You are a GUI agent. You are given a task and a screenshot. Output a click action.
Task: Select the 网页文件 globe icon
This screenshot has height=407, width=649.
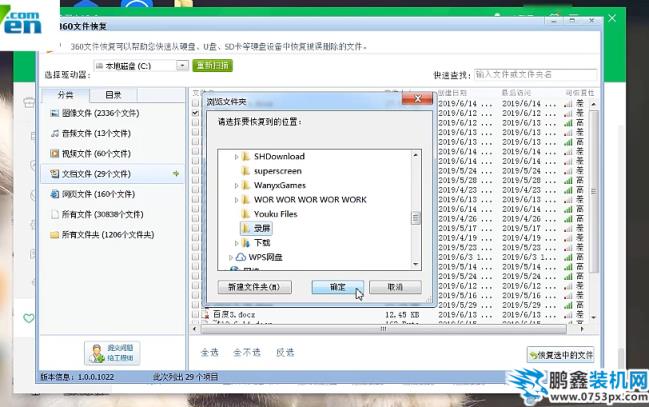pyautogui.click(x=54, y=194)
